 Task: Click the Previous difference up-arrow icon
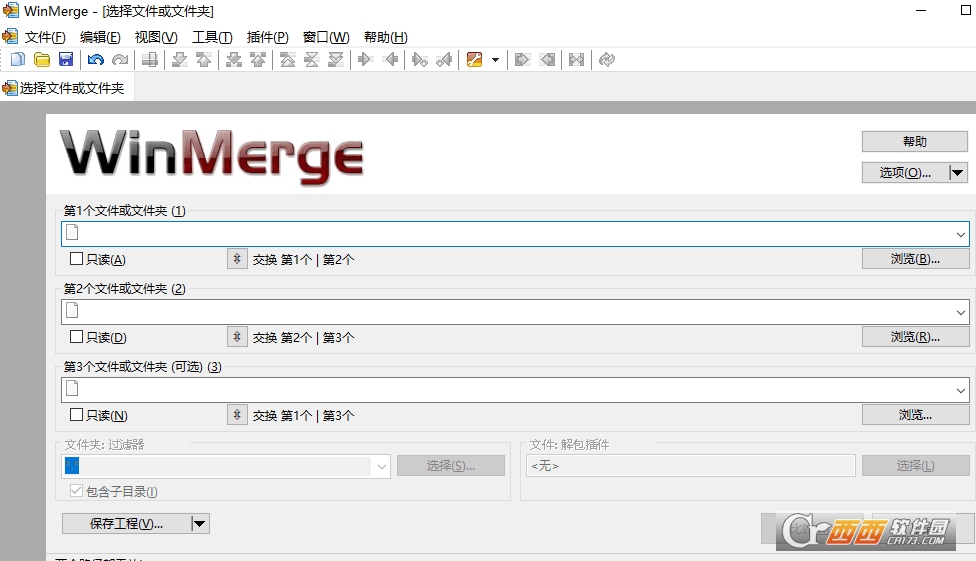tap(204, 60)
